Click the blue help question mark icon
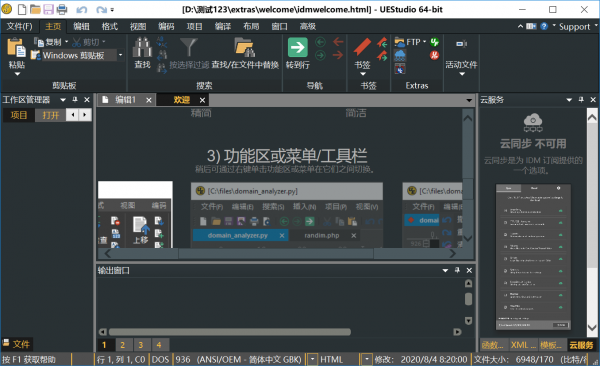 tap(544, 26)
